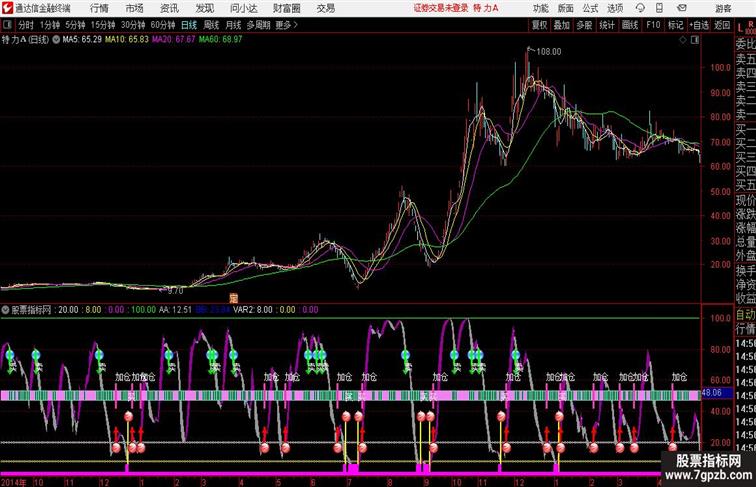Click the MA60: 68.97 value
Viewport: 756px width, 487px height.
tap(220, 40)
